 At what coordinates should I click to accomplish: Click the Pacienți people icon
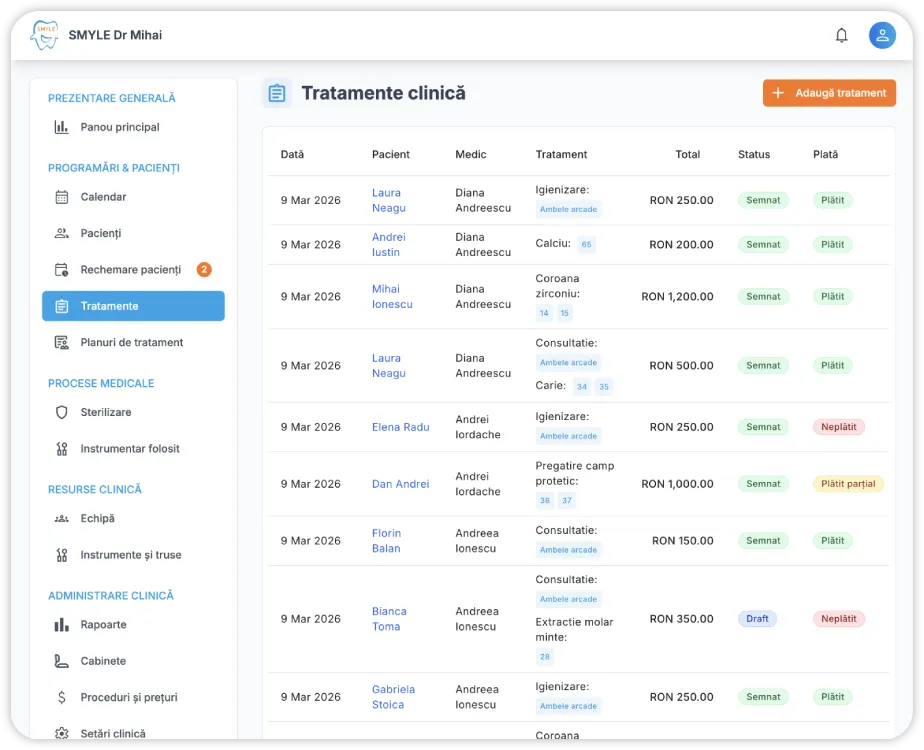(x=61, y=233)
